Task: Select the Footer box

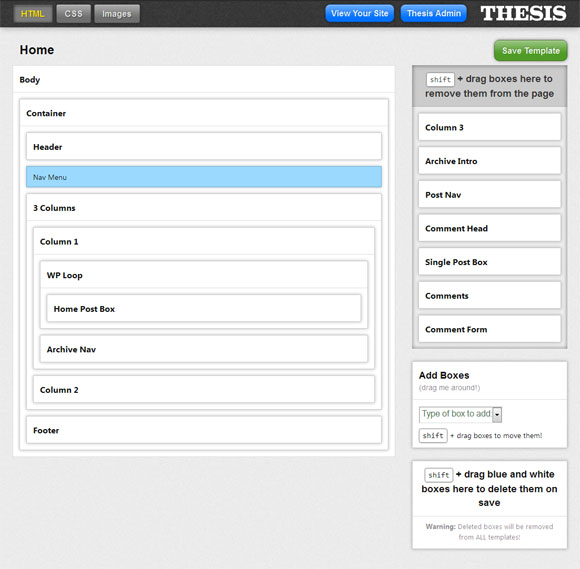Action: pyautogui.click(x=203, y=430)
